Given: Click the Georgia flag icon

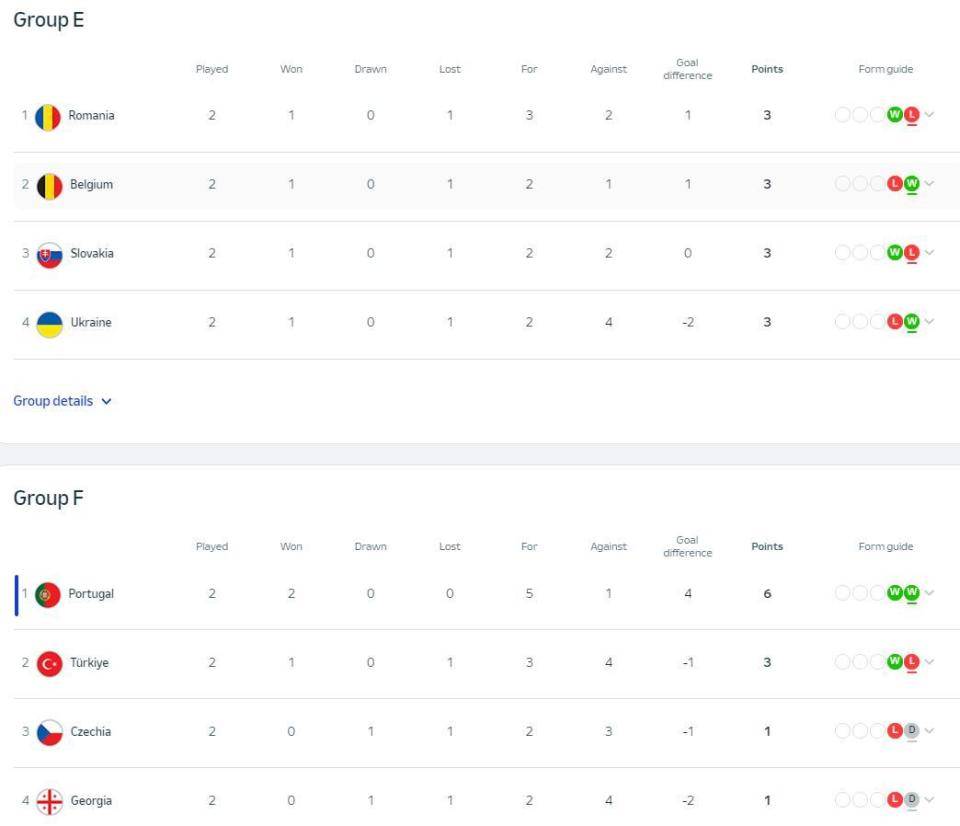Looking at the screenshot, I should [50, 802].
